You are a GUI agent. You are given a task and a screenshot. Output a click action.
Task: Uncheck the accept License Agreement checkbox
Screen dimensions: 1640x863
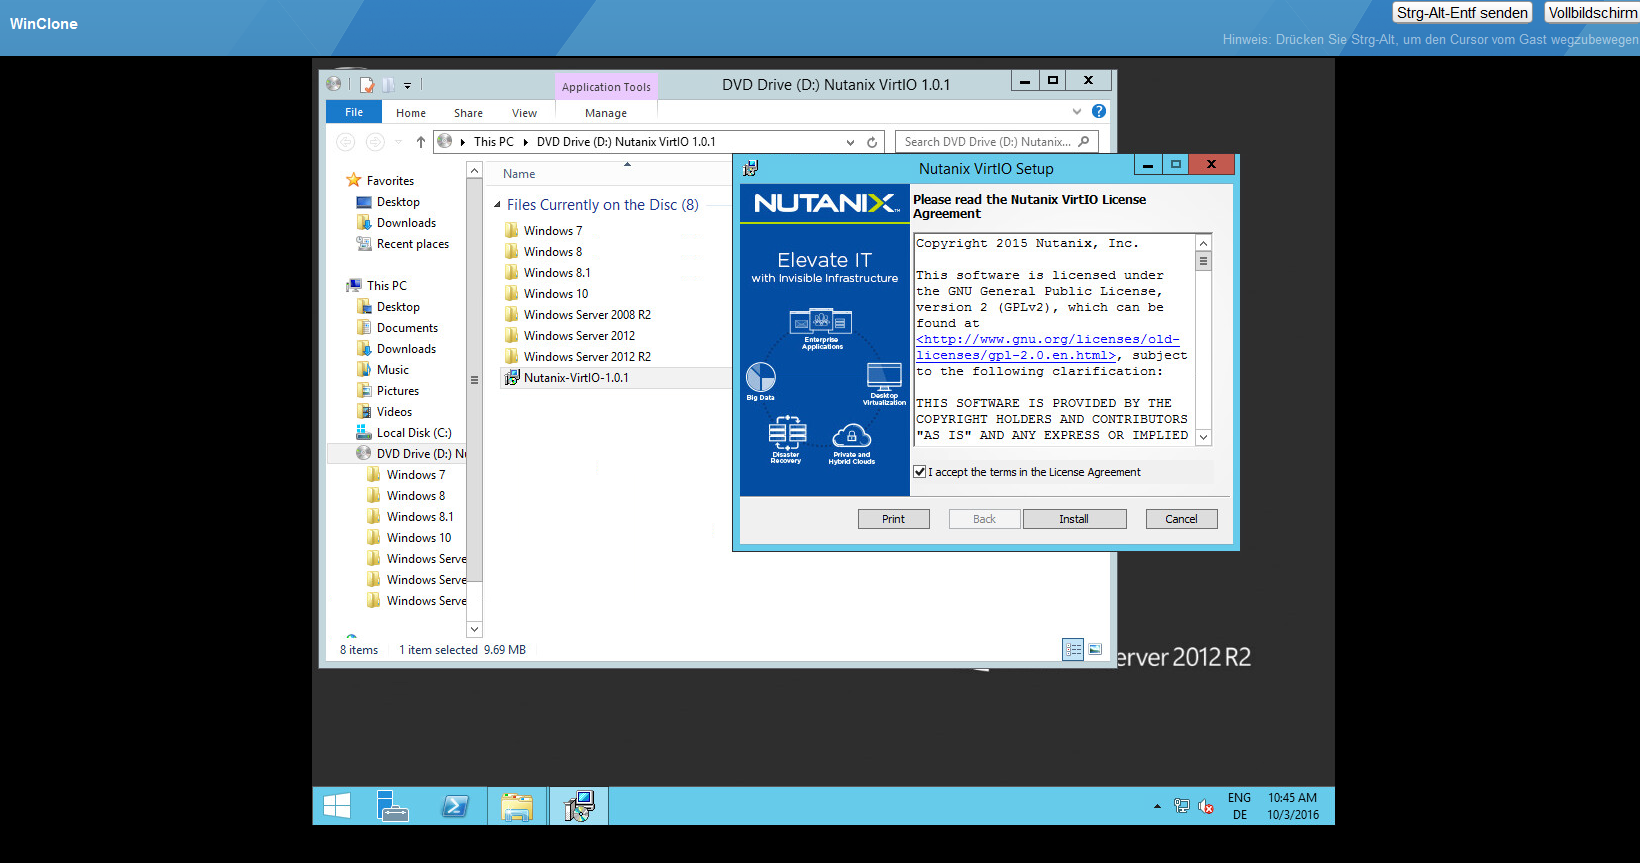920,472
